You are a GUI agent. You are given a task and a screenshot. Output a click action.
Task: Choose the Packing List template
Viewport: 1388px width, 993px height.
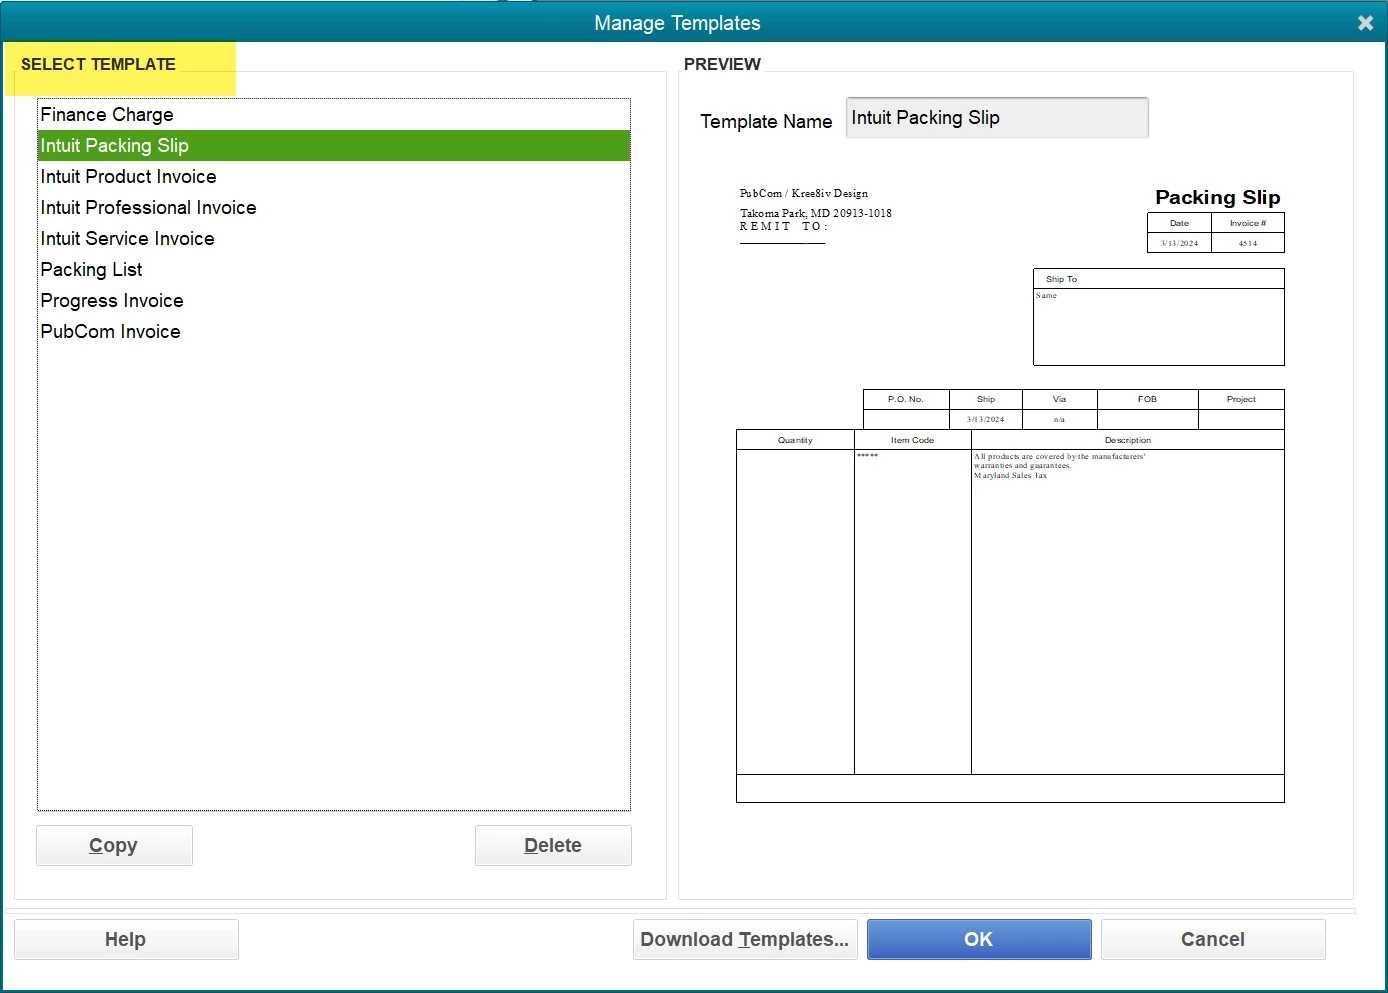[334, 270]
